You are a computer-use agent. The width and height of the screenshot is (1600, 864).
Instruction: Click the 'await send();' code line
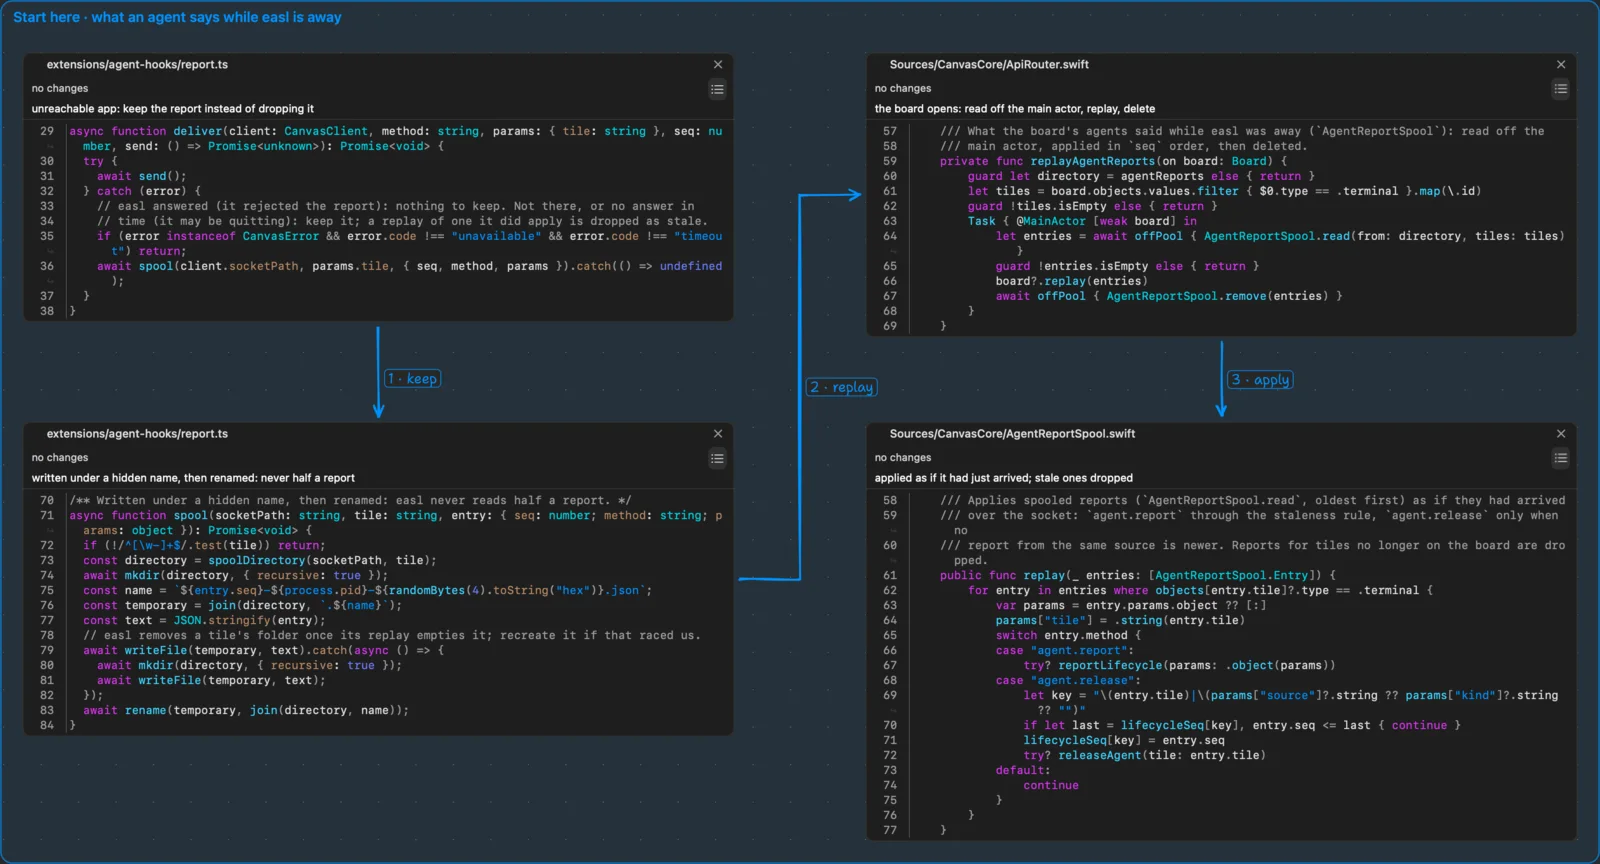click(142, 176)
